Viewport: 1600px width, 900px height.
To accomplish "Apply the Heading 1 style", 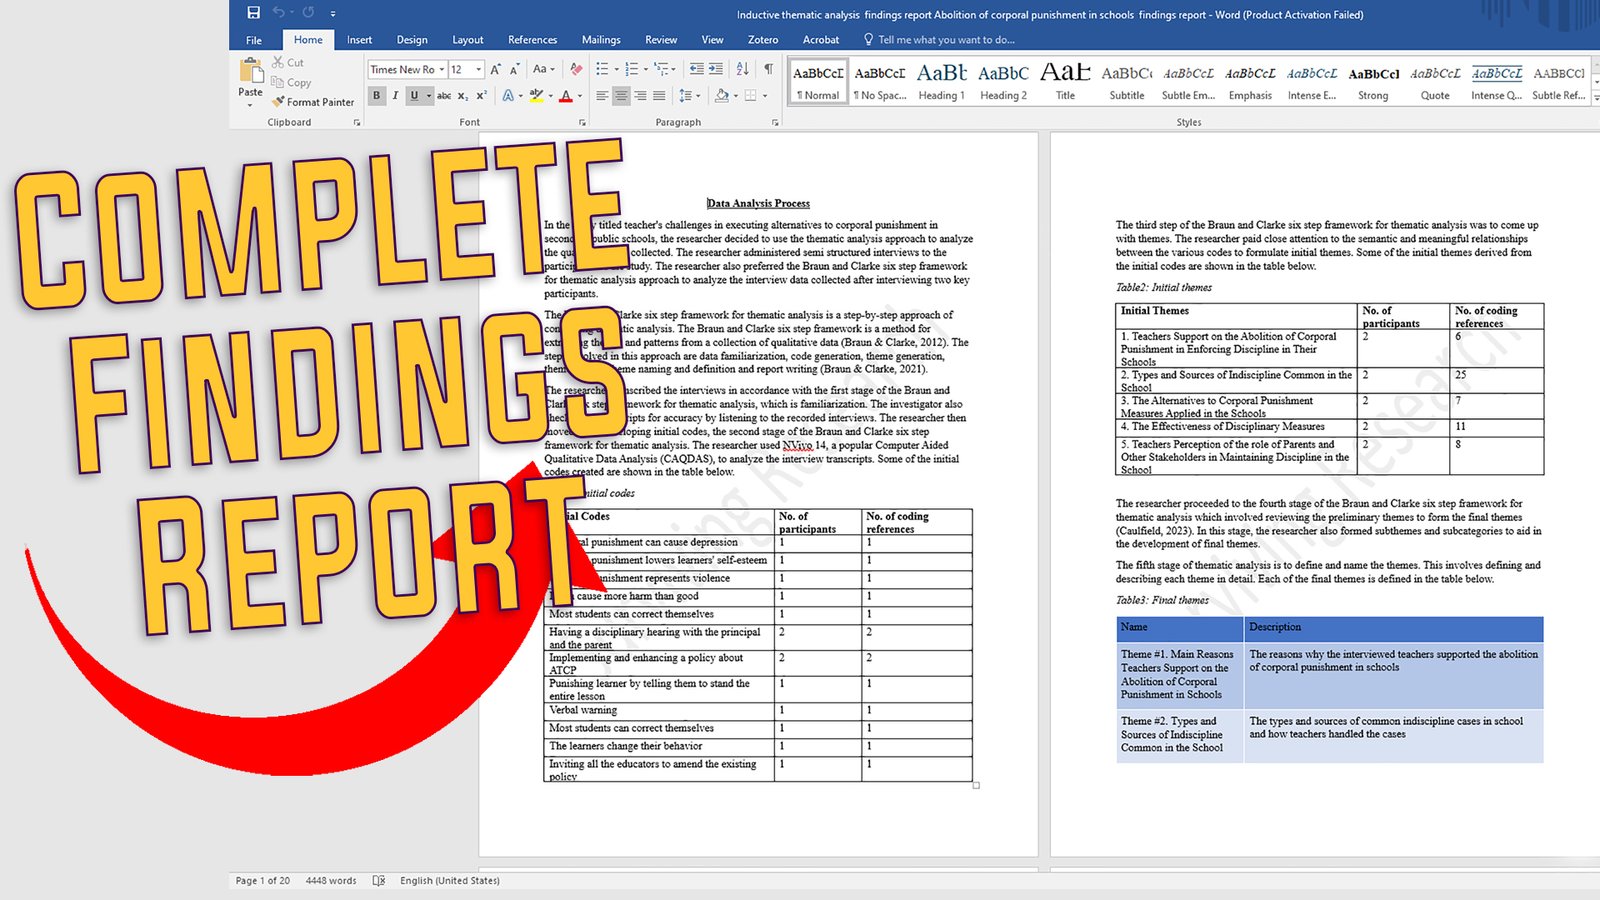I will point(941,82).
